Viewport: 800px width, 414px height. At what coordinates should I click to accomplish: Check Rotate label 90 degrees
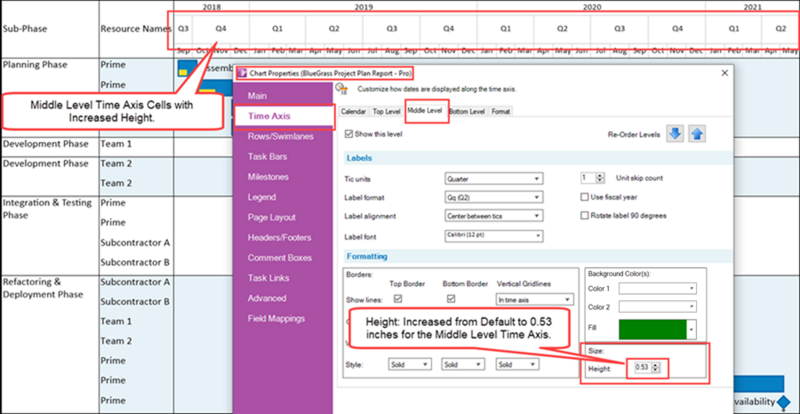(585, 215)
